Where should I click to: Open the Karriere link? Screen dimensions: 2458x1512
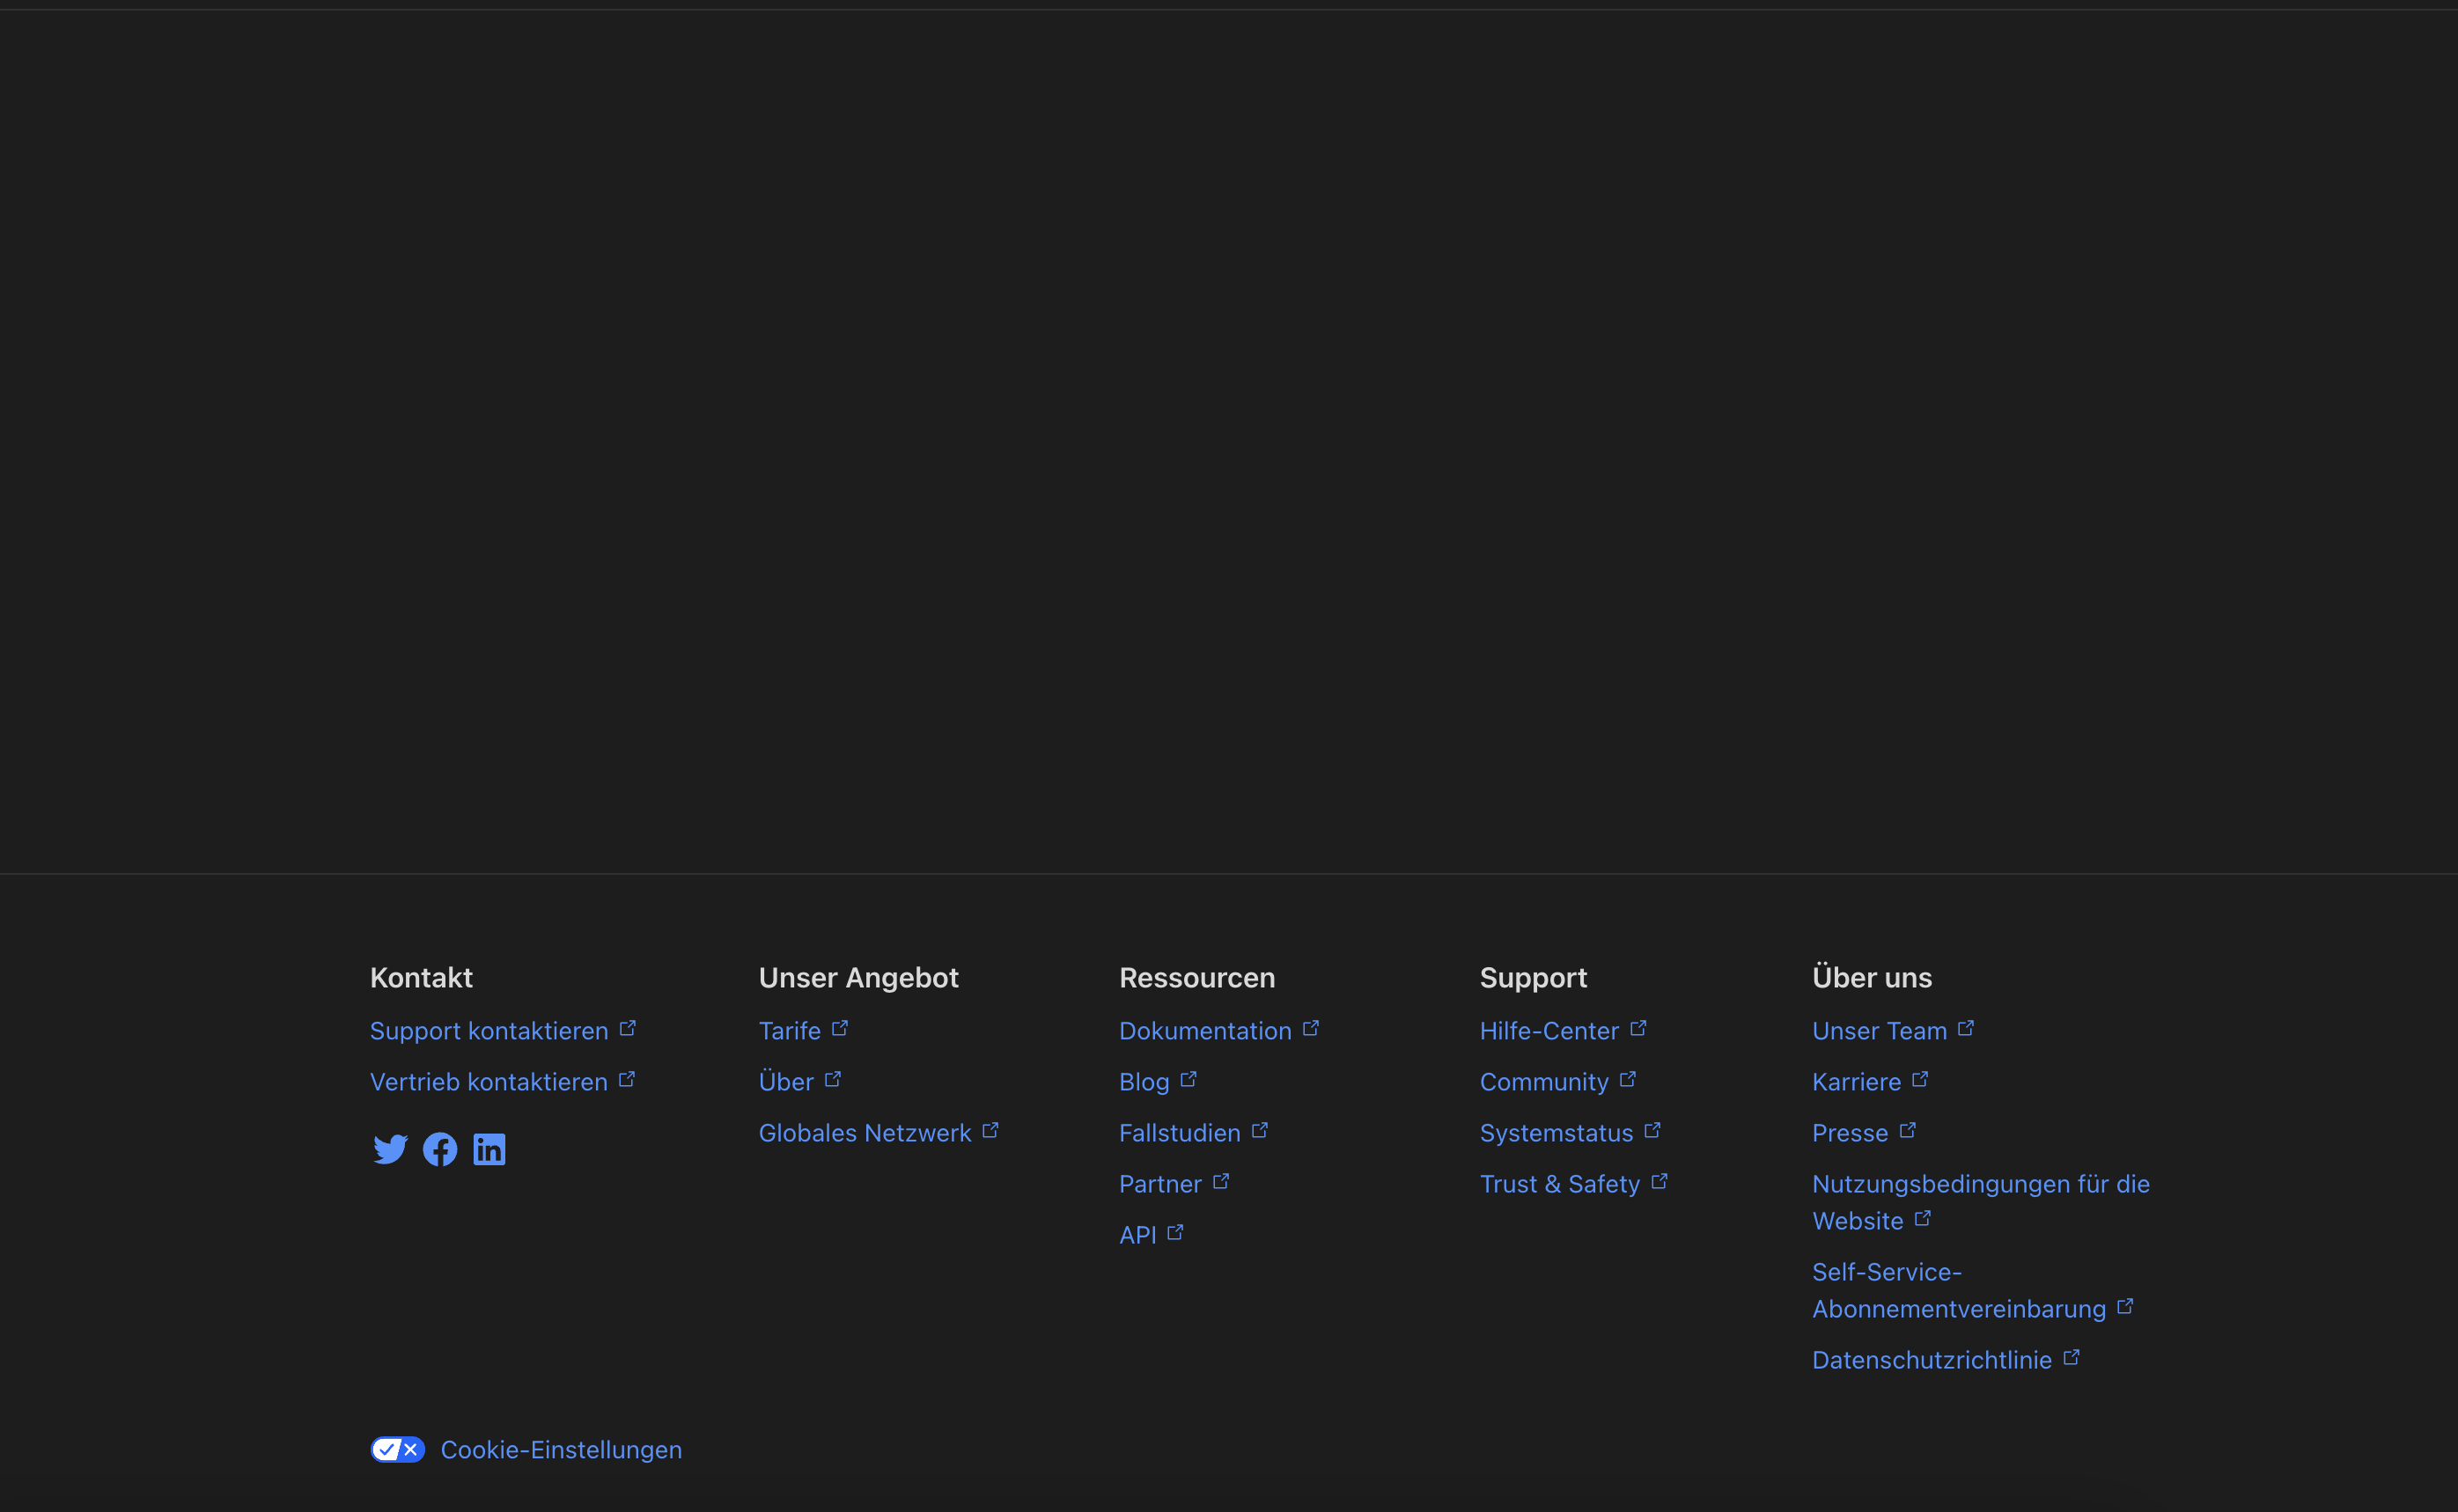point(1856,1082)
